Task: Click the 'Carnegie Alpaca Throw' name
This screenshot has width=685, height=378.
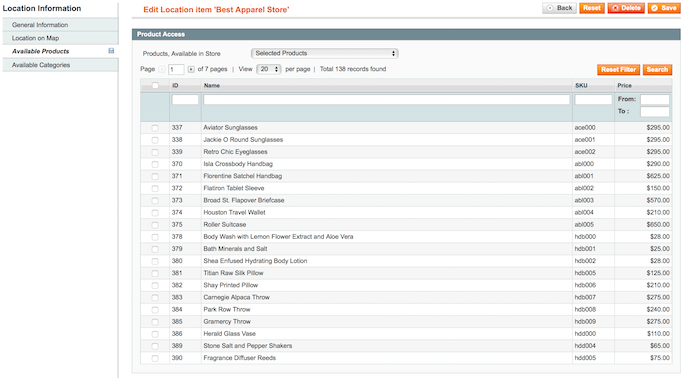Action: 236,297
